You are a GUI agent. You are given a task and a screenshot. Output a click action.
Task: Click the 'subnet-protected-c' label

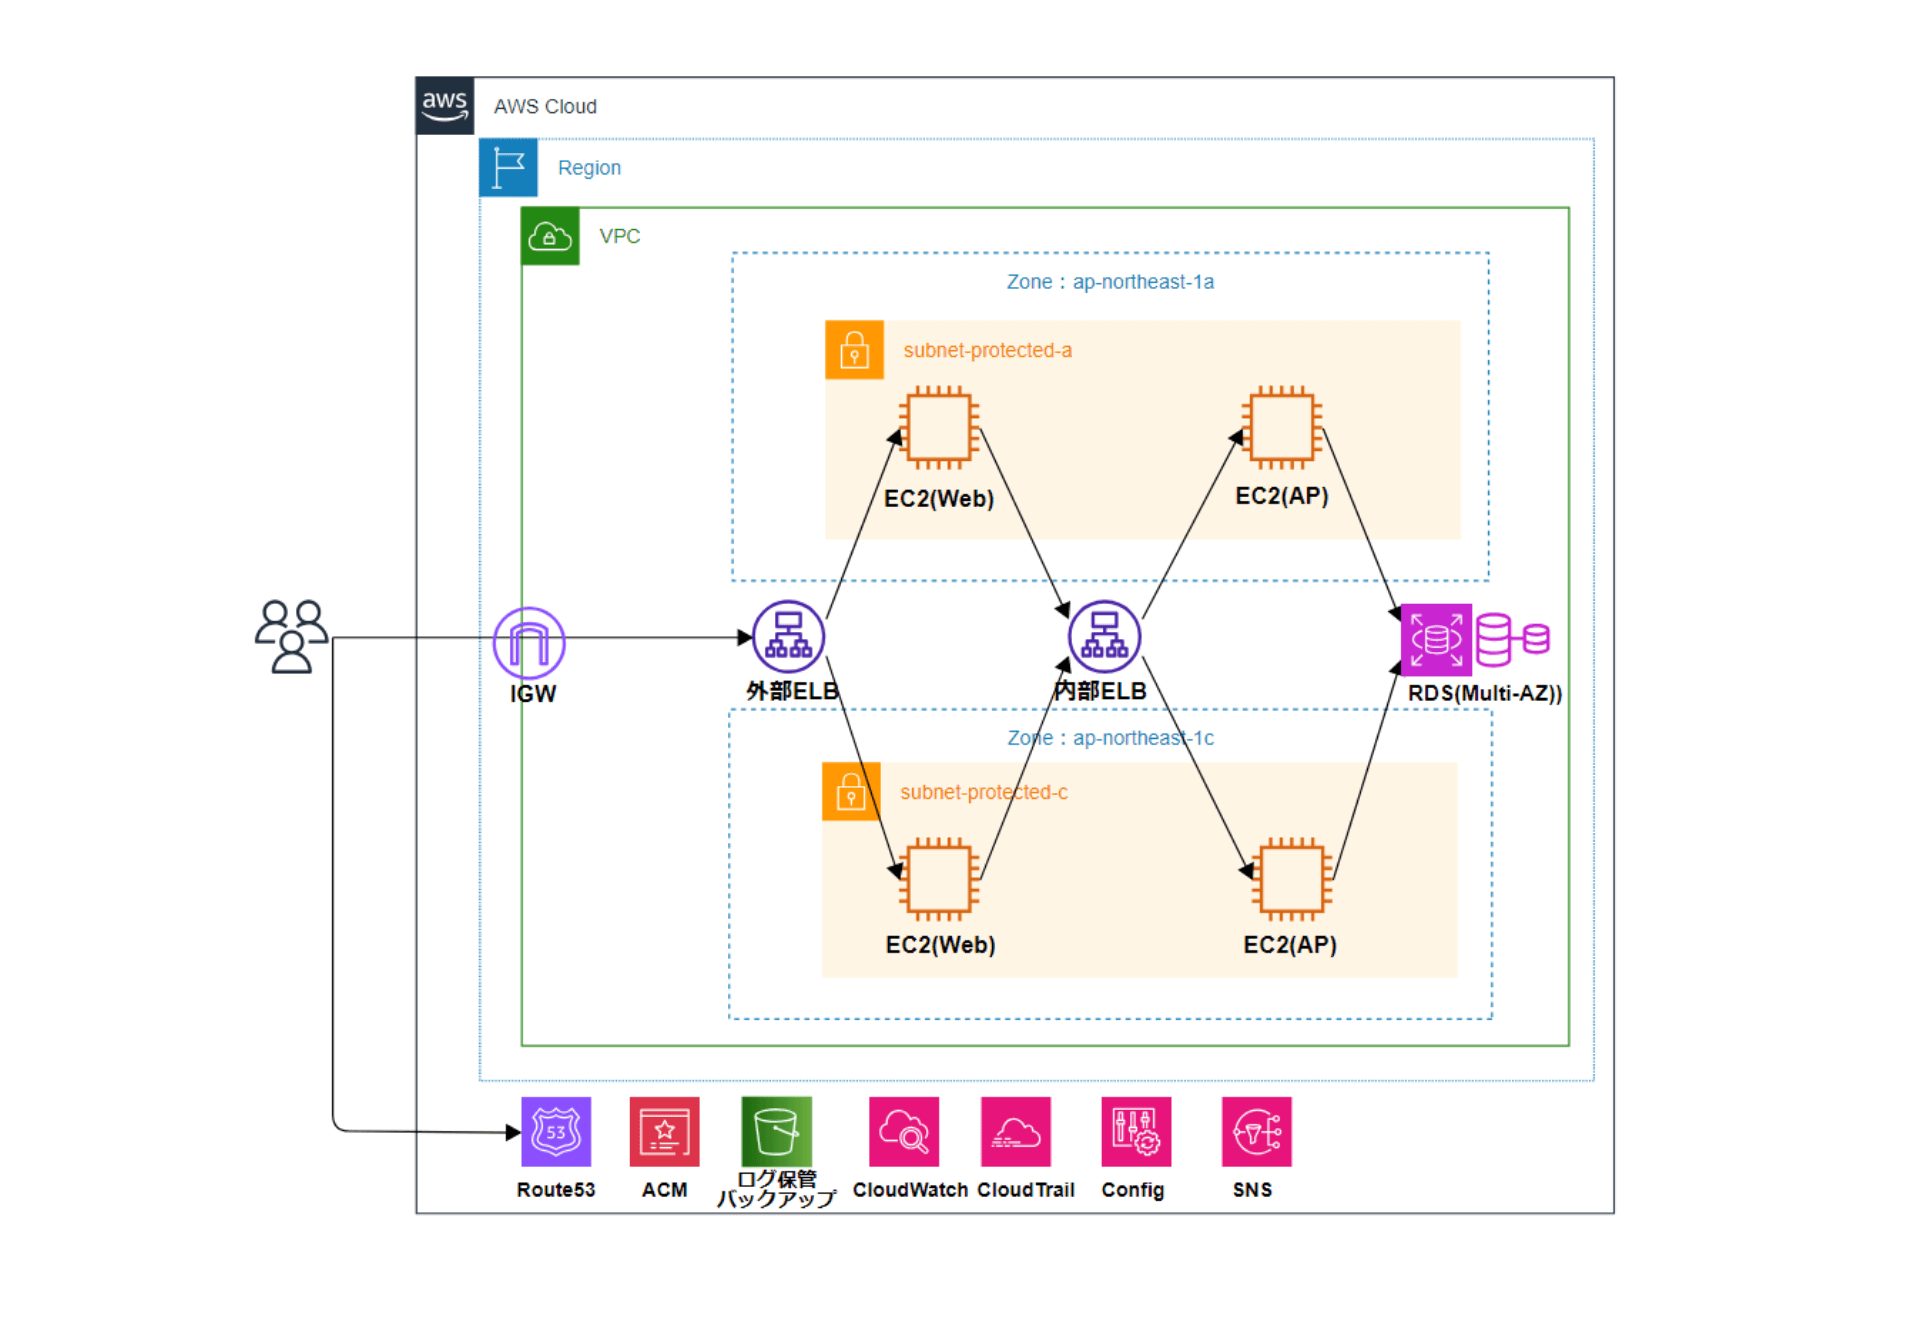pyautogui.click(x=984, y=793)
